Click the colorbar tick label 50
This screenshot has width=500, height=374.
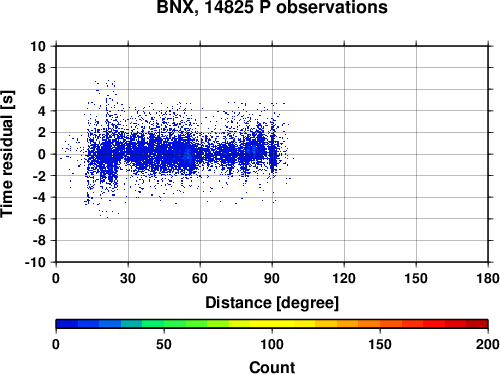tap(164, 344)
